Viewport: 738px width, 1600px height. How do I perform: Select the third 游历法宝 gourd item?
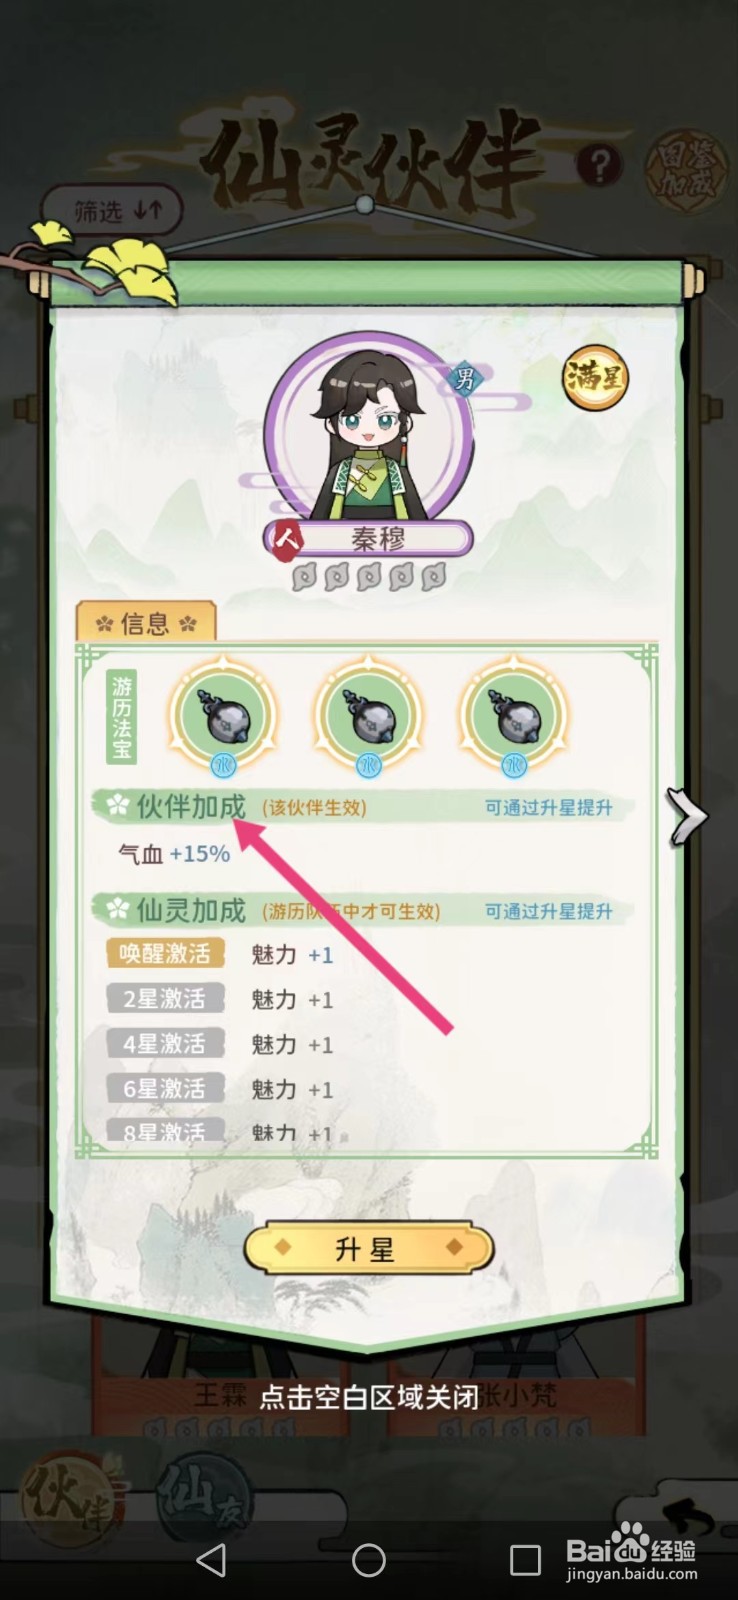point(514,716)
